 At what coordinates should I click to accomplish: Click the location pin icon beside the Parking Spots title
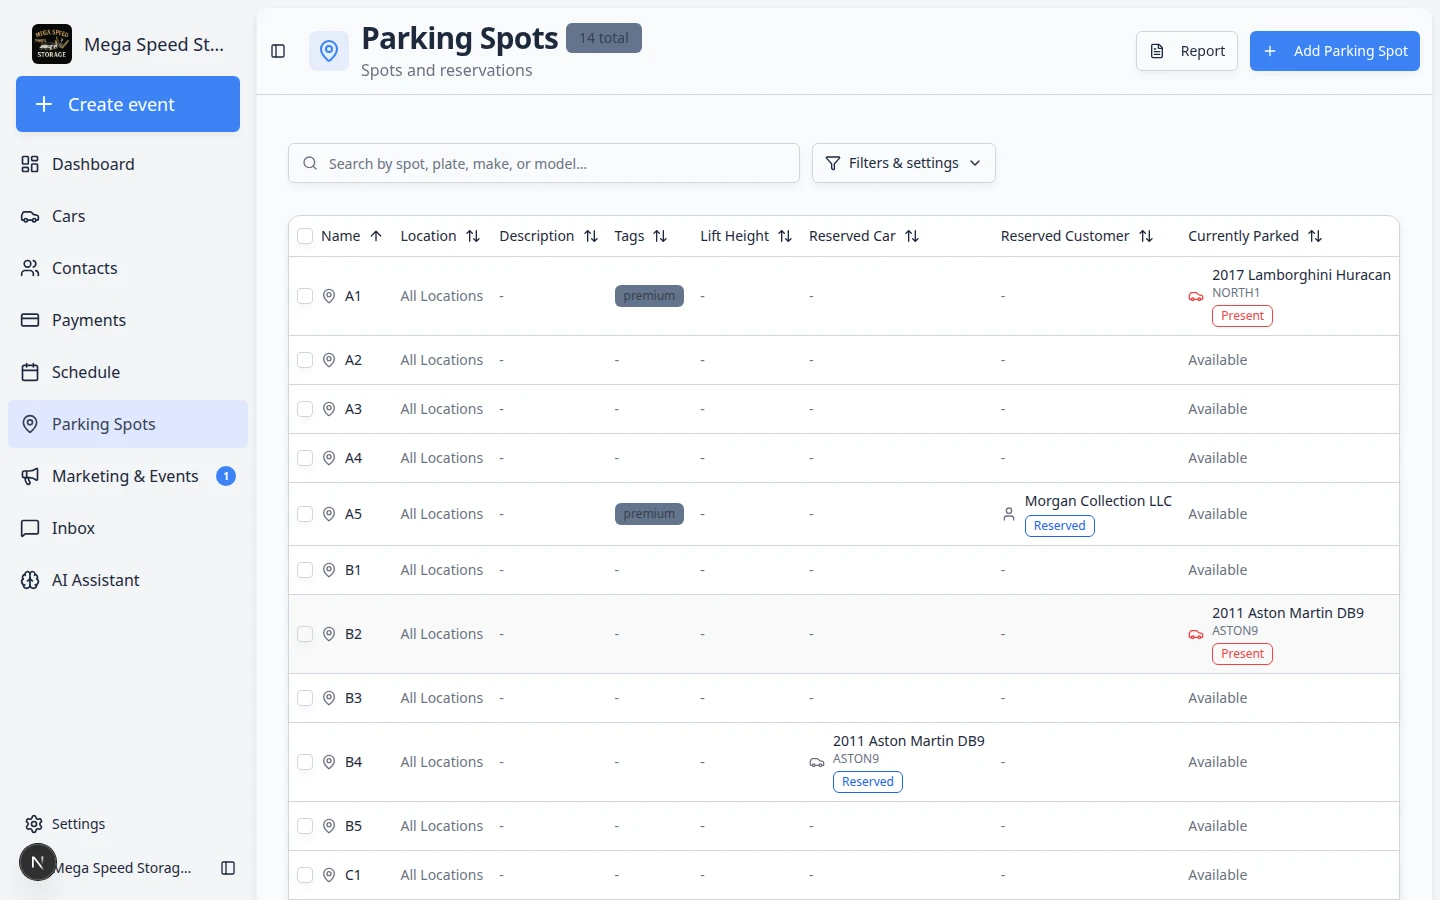(329, 51)
